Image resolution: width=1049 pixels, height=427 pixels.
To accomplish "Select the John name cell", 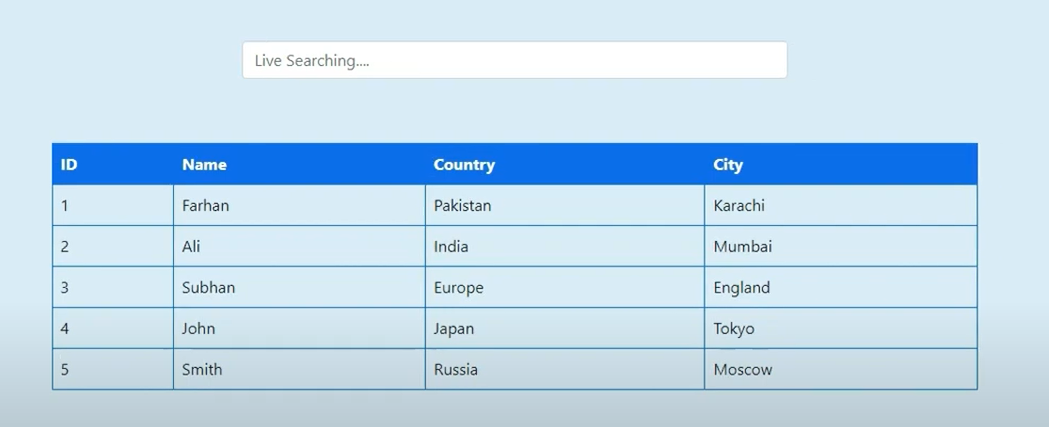I will click(299, 328).
